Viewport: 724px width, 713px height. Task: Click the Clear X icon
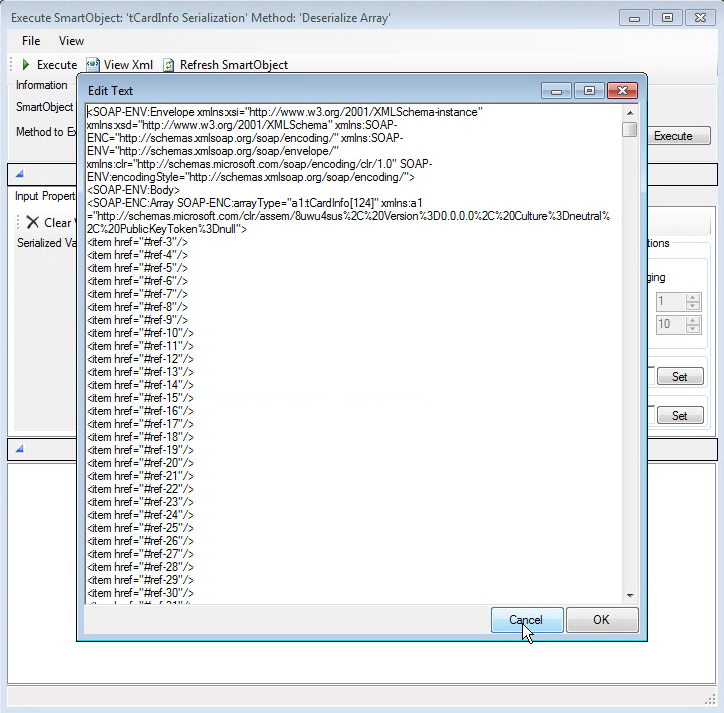[x=32, y=222]
